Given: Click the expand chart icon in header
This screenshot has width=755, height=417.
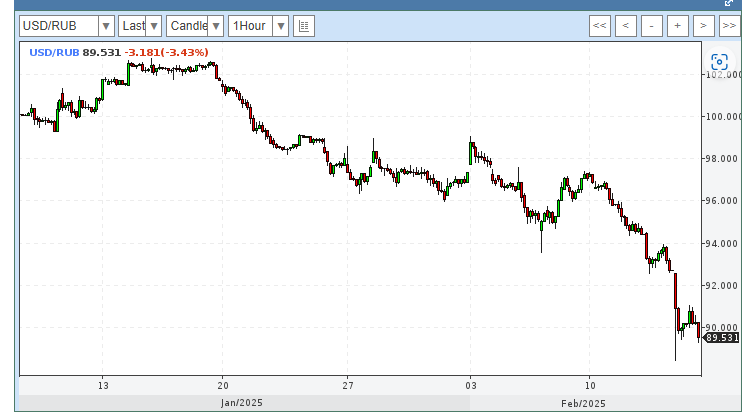Looking at the screenshot, I should pos(729,3).
